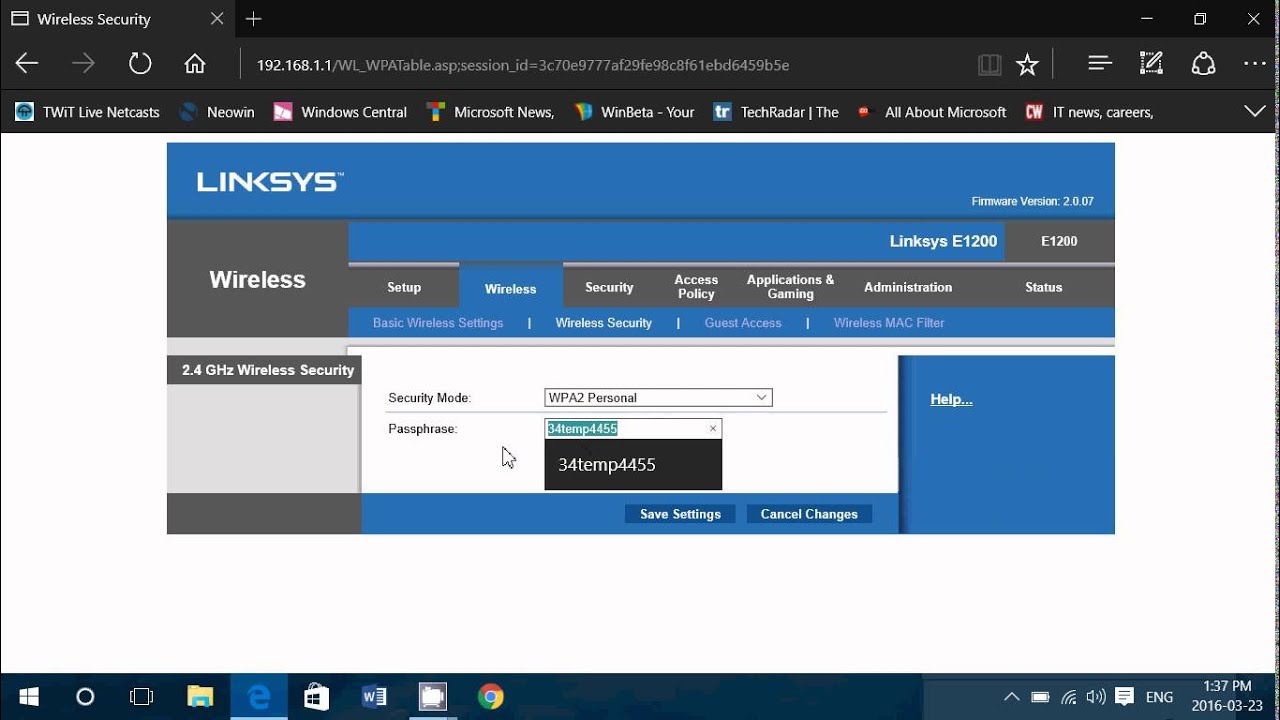Select Wireless Security subtab

[x=603, y=323]
